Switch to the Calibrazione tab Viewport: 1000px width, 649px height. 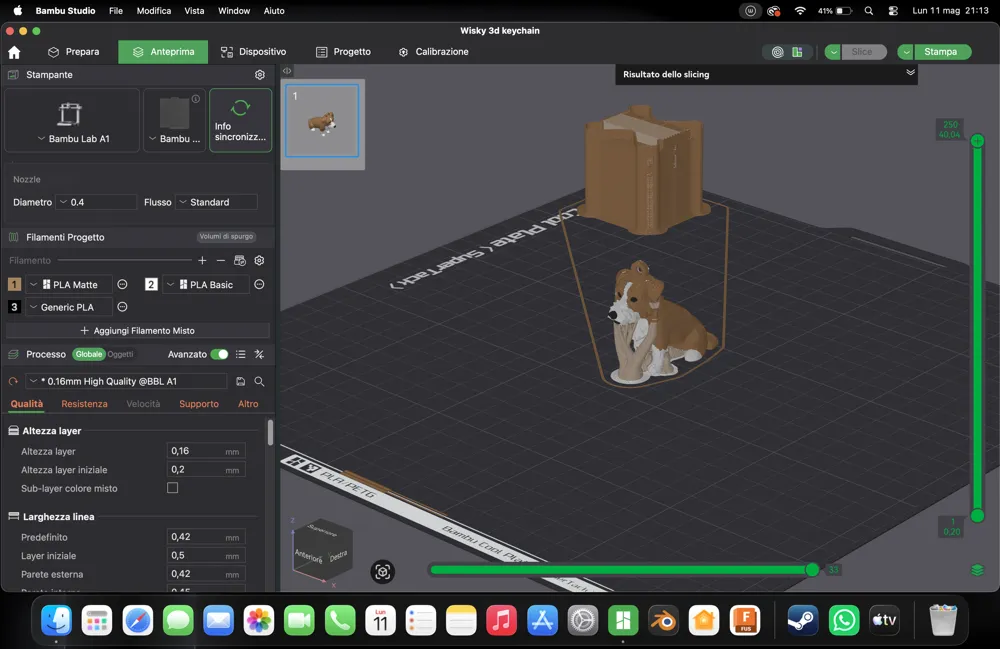[x=434, y=52]
